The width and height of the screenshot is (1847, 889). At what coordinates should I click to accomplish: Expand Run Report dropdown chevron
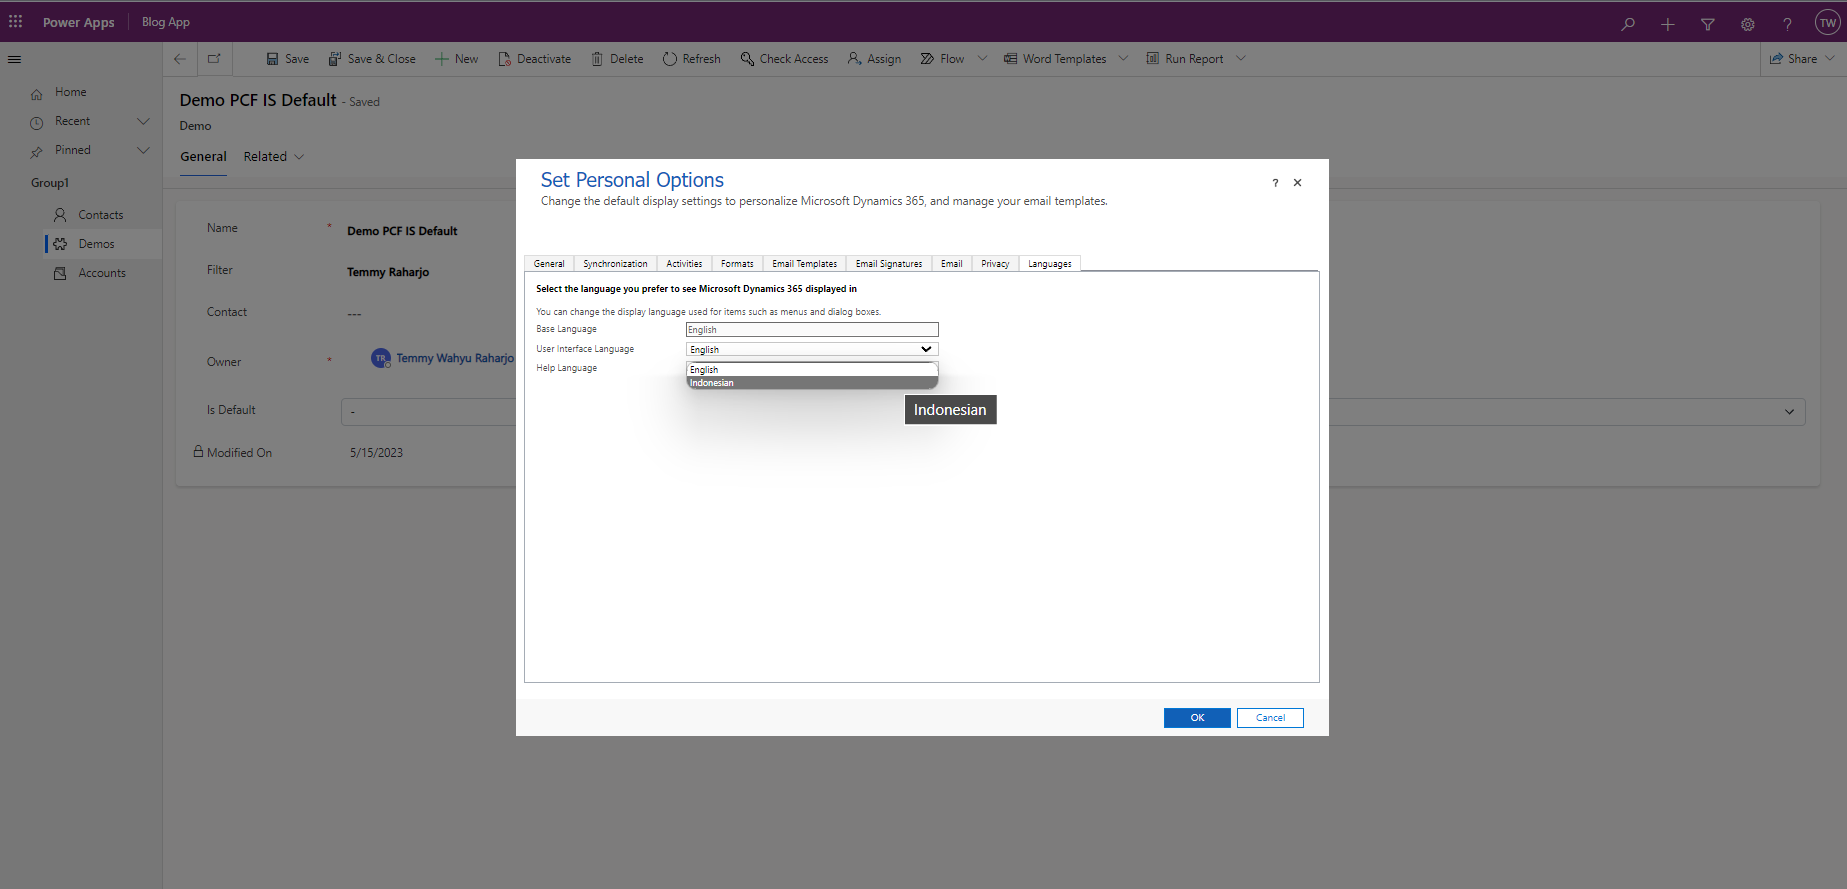pyautogui.click(x=1241, y=59)
